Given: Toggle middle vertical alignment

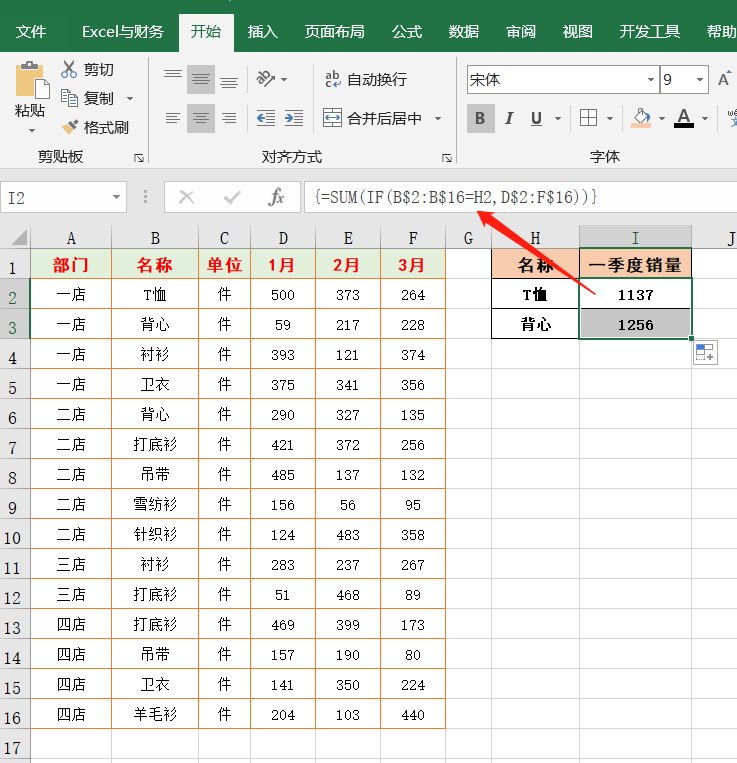Looking at the screenshot, I should coord(200,79).
